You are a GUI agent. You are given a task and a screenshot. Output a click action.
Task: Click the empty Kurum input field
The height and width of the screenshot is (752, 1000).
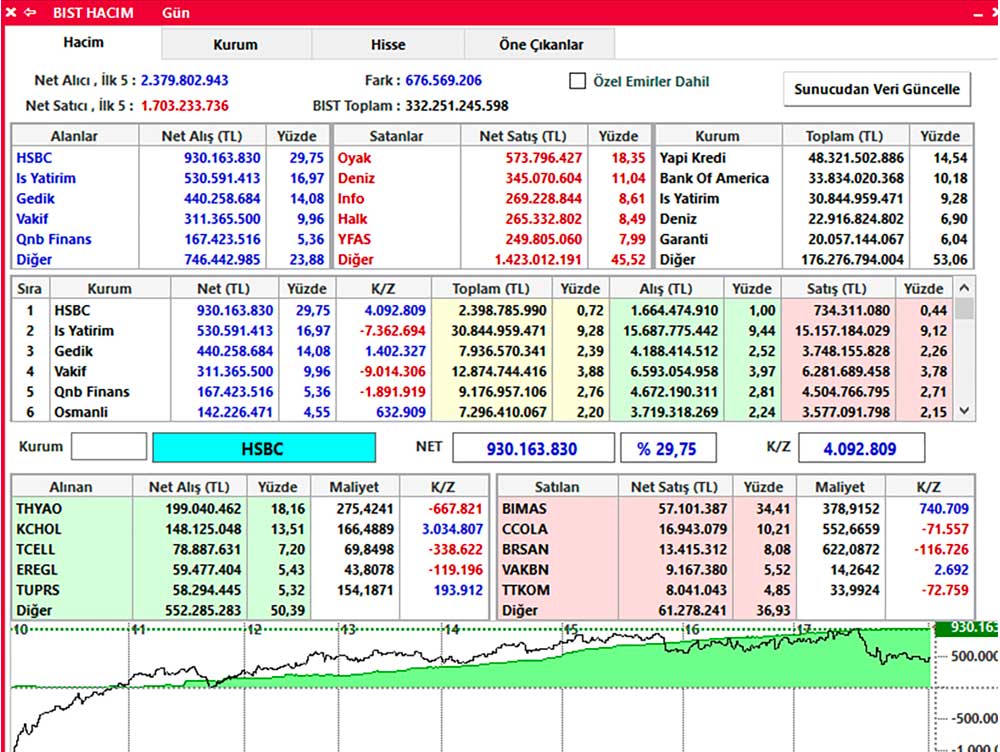109,448
